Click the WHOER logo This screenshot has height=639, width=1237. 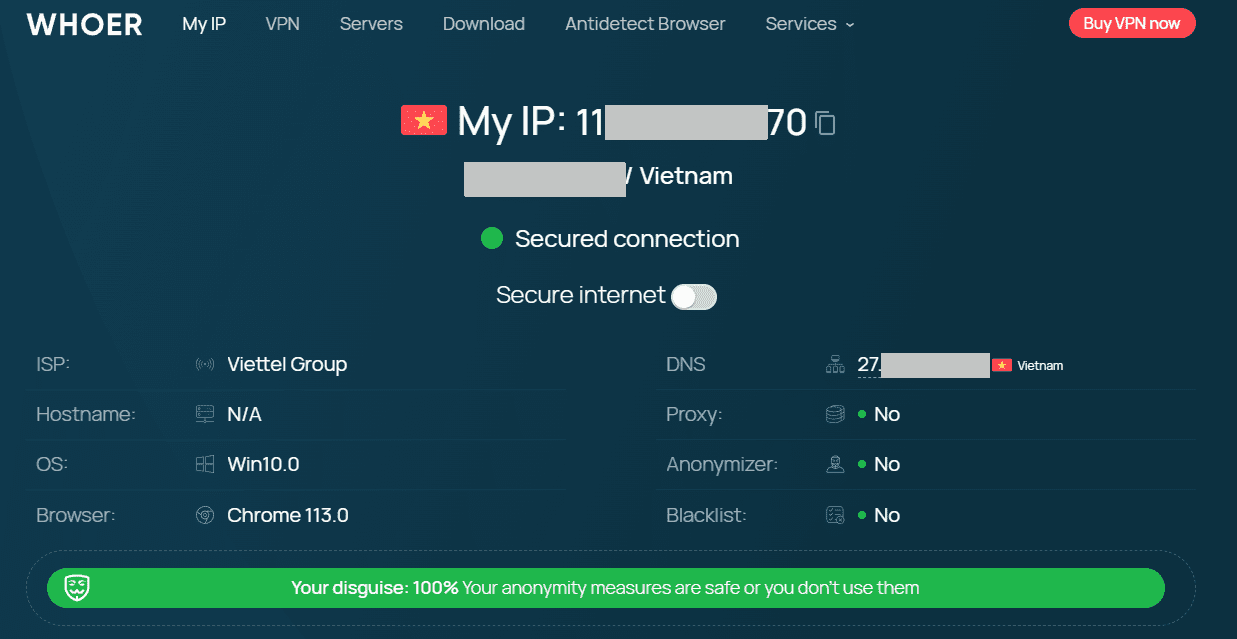(83, 23)
